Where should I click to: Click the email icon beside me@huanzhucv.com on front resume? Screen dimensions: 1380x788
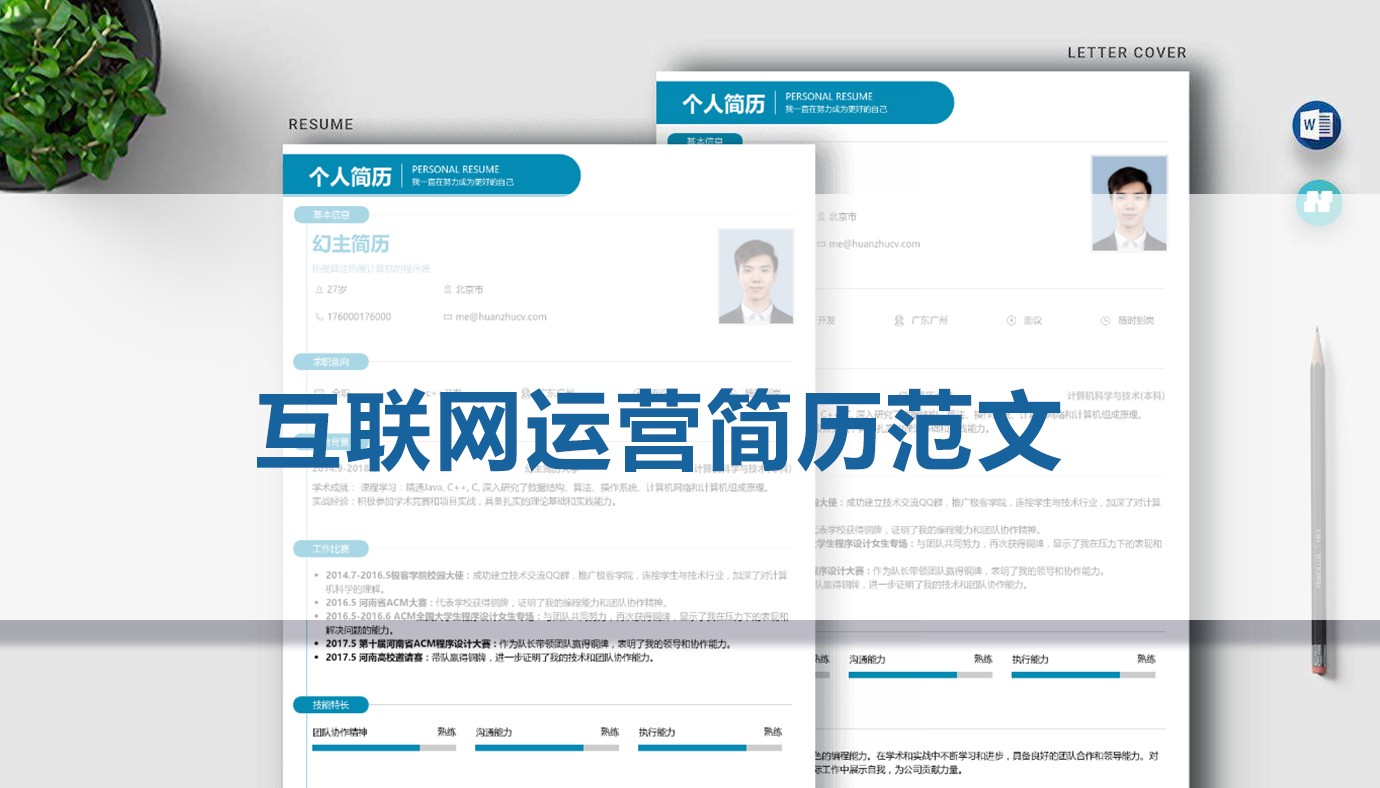tap(447, 317)
